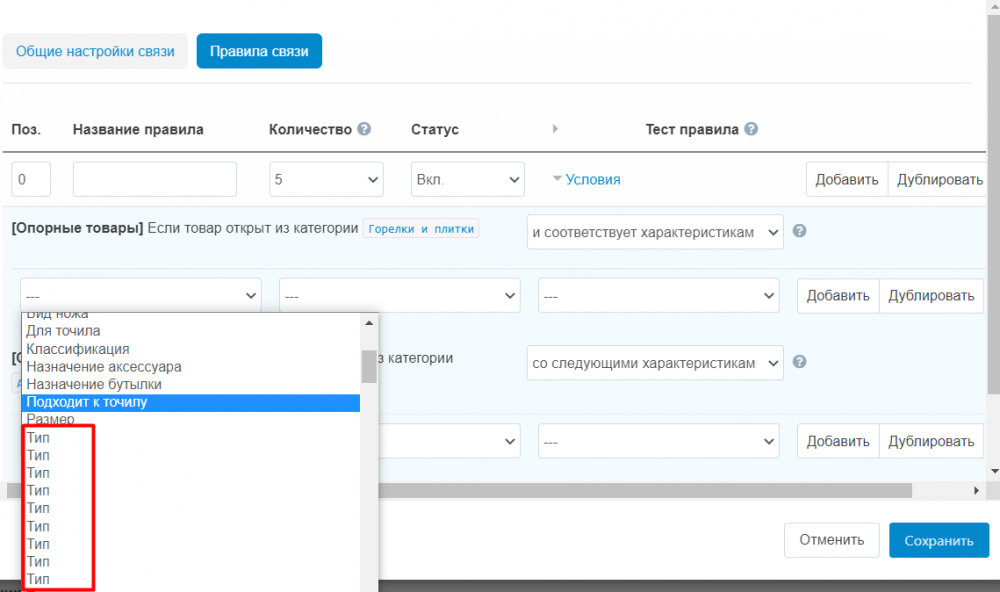Click help icon after 'и соответствует характеристикам' dropdown
Image resolution: width=1000 pixels, height=592 pixels.
pos(799,231)
